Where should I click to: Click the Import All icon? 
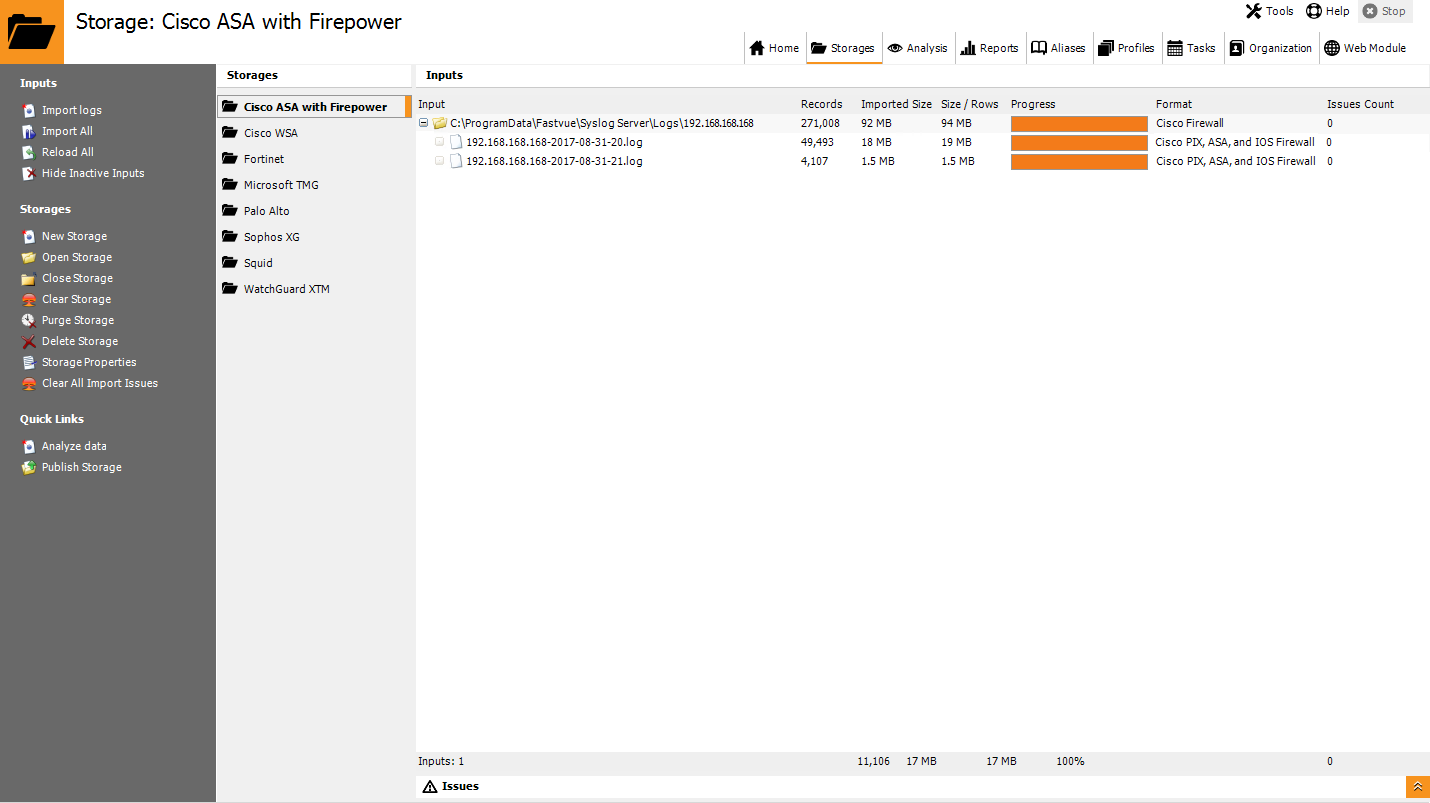coord(29,131)
